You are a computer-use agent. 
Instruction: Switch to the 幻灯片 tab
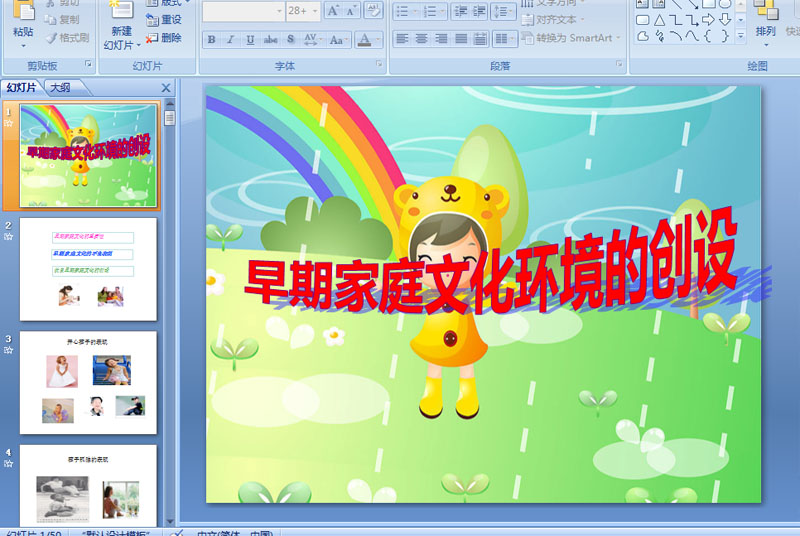click(x=21, y=88)
